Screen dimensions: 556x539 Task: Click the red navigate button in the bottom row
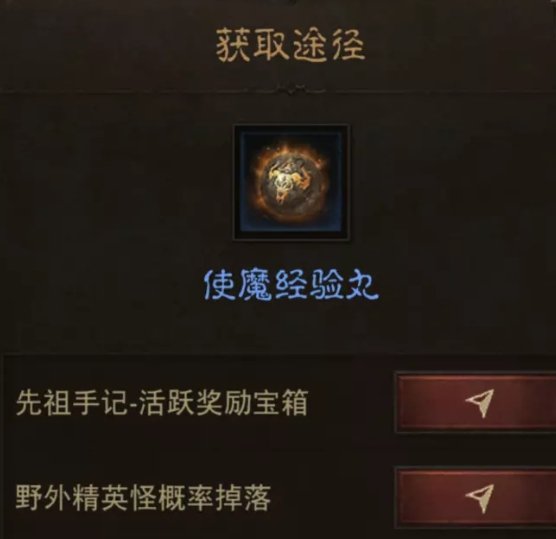[476, 498]
